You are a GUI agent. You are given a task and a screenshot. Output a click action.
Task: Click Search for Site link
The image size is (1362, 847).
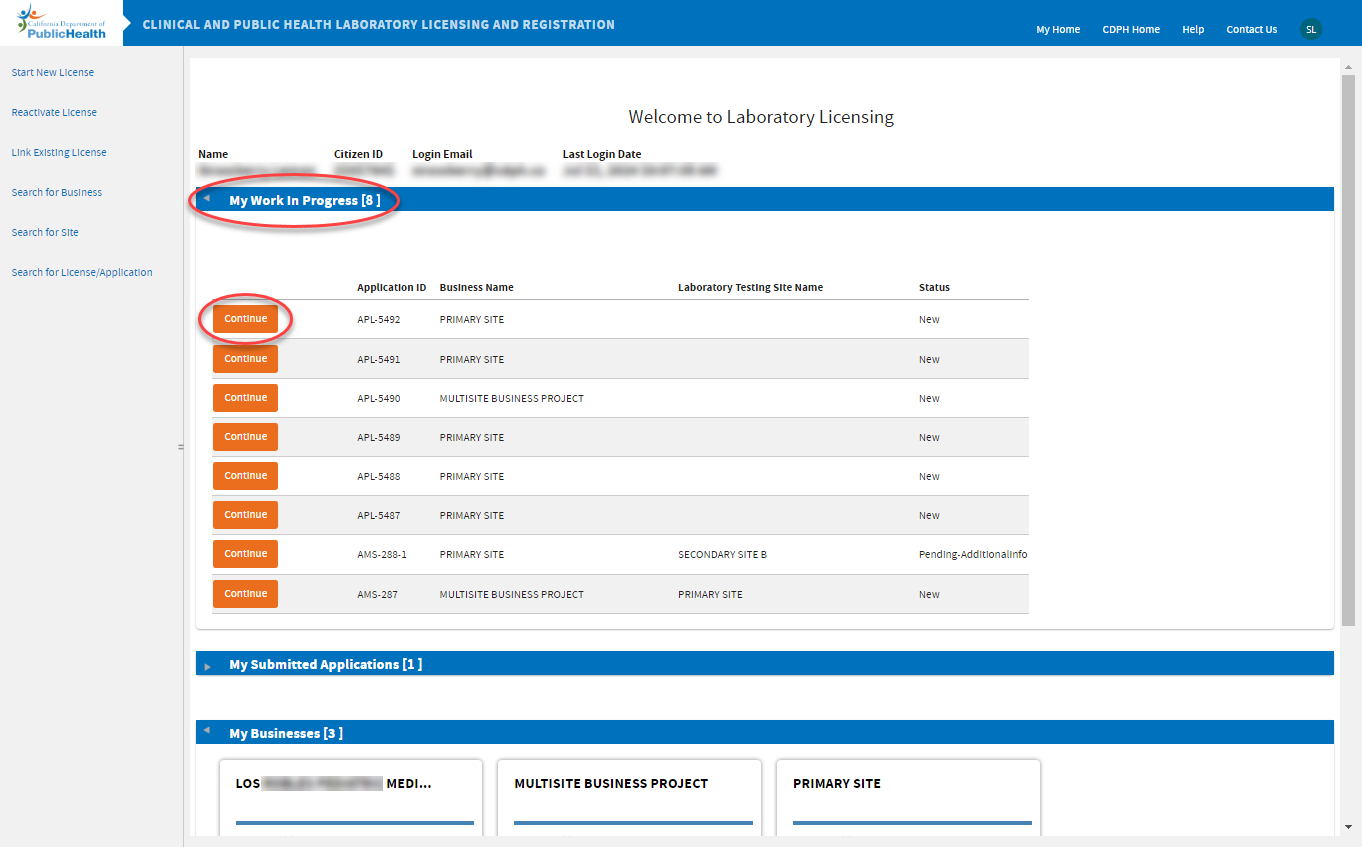click(x=45, y=233)
